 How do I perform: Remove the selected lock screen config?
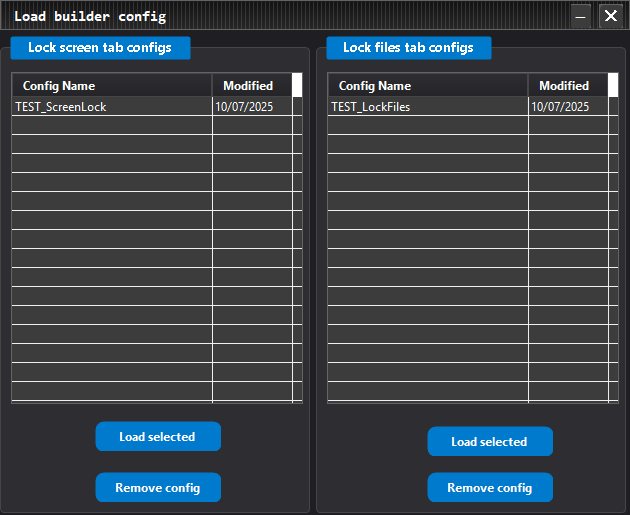tap(158, 487)
